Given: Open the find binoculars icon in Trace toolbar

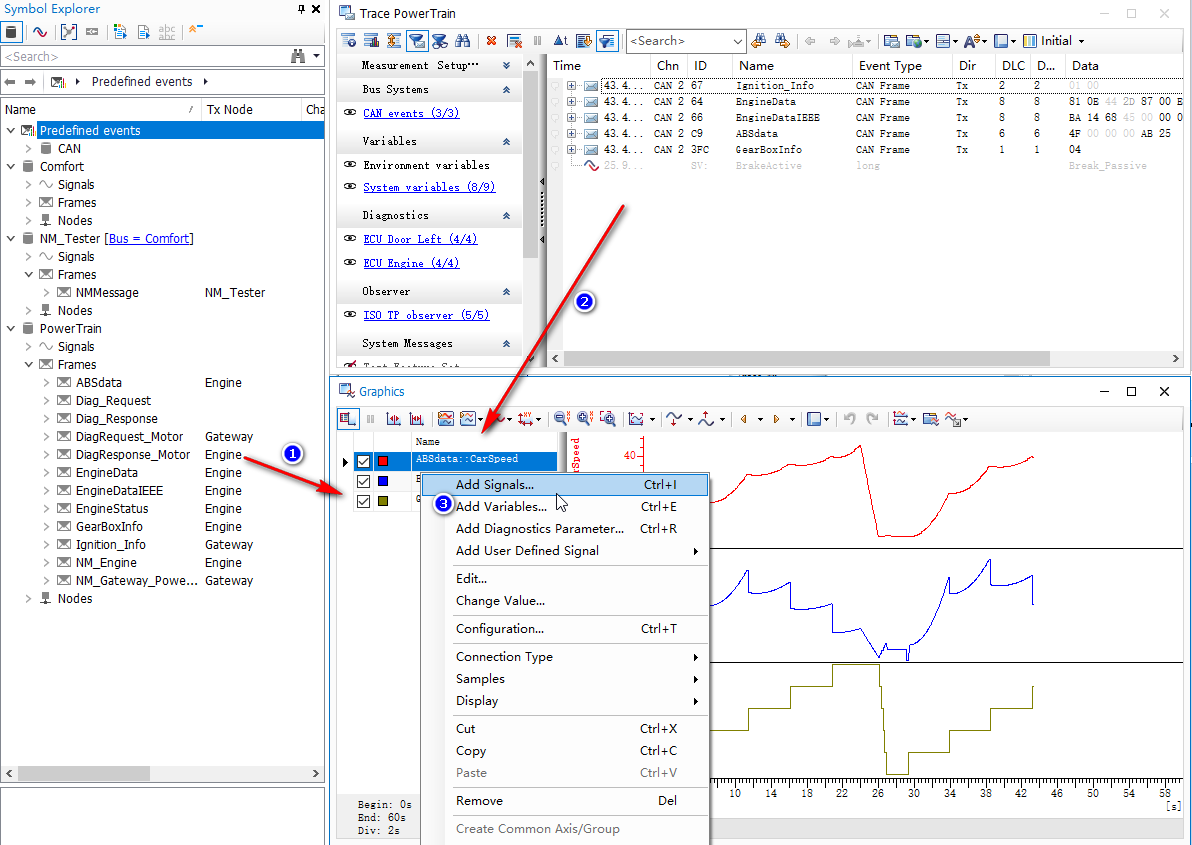Looking at the screenshot, I should click(x=461, y=41).
